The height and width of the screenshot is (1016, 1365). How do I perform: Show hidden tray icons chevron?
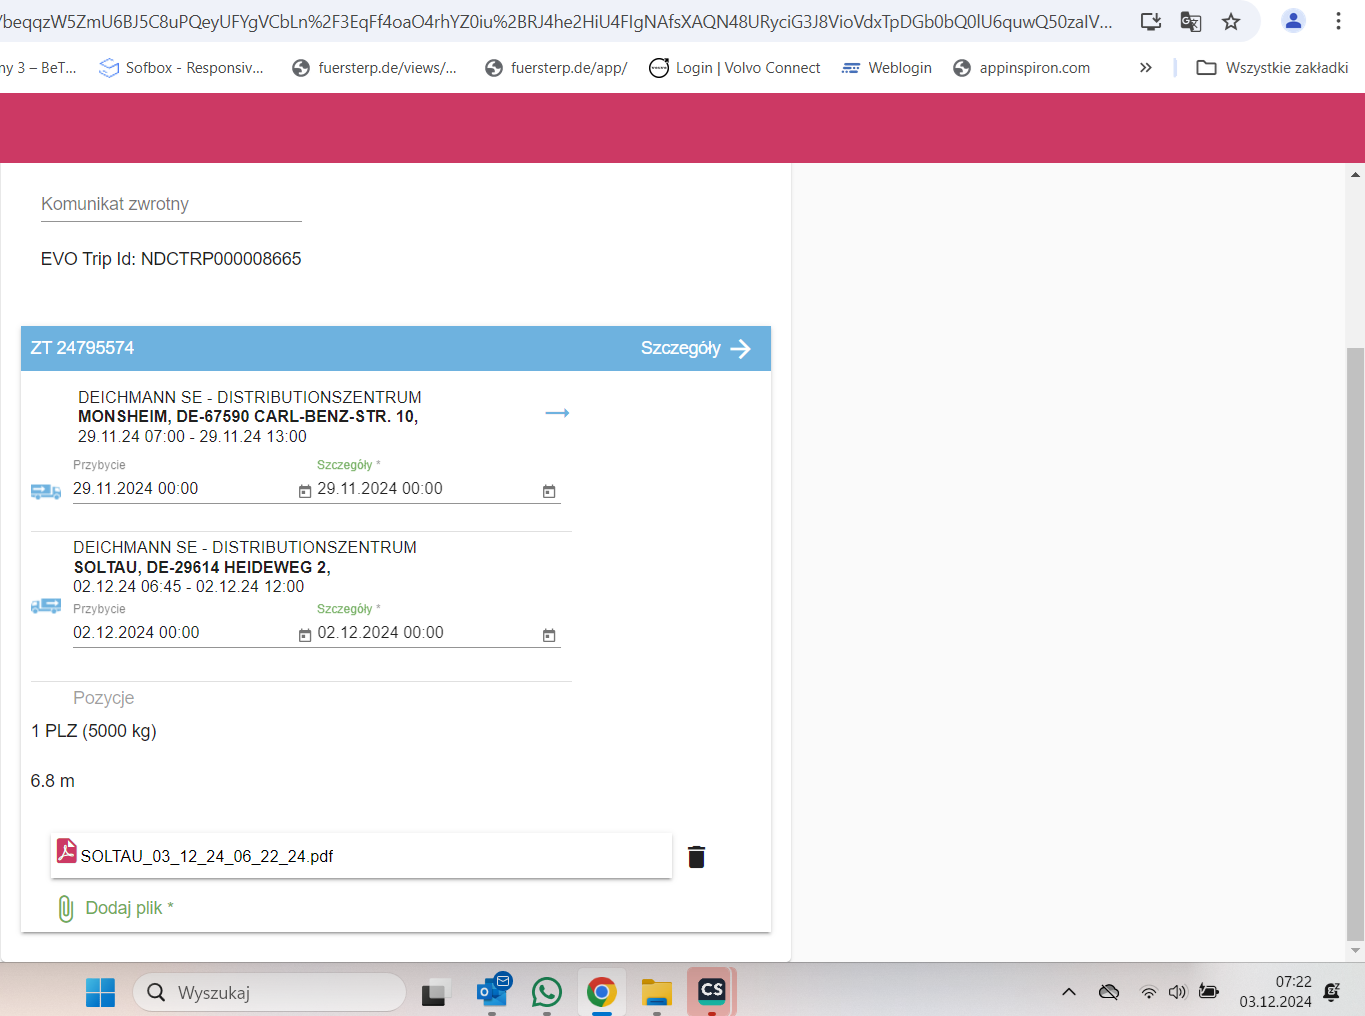(1069, 992)
